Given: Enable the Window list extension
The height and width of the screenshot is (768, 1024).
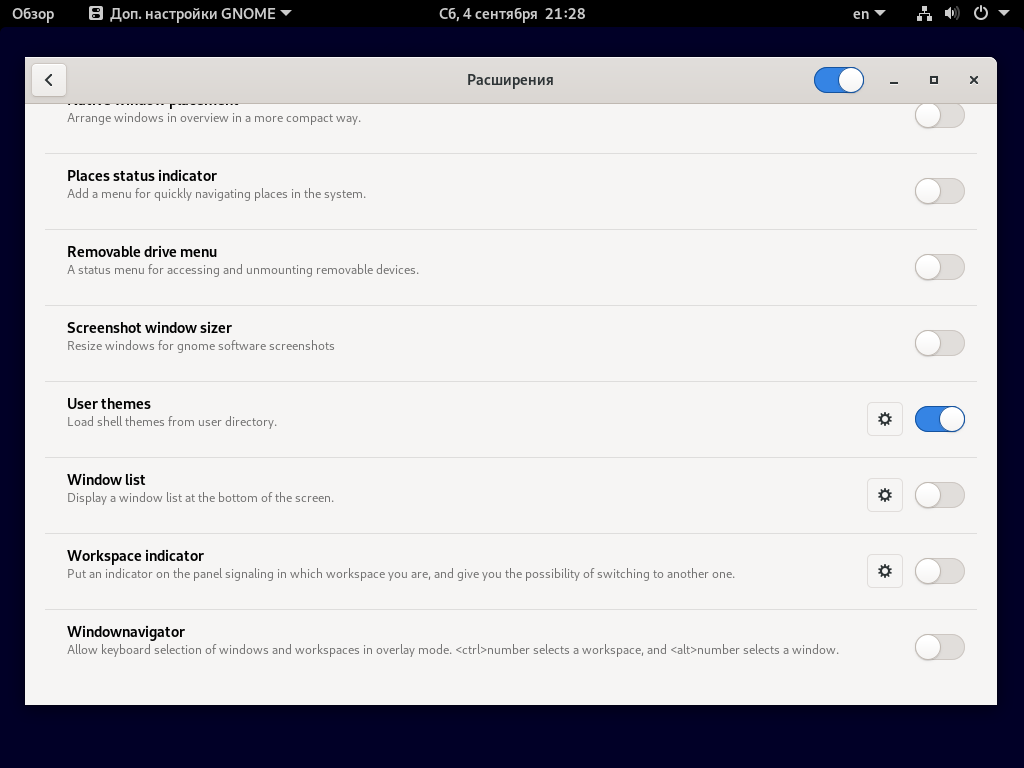Looking at the screenshot, I should [939, 495].
